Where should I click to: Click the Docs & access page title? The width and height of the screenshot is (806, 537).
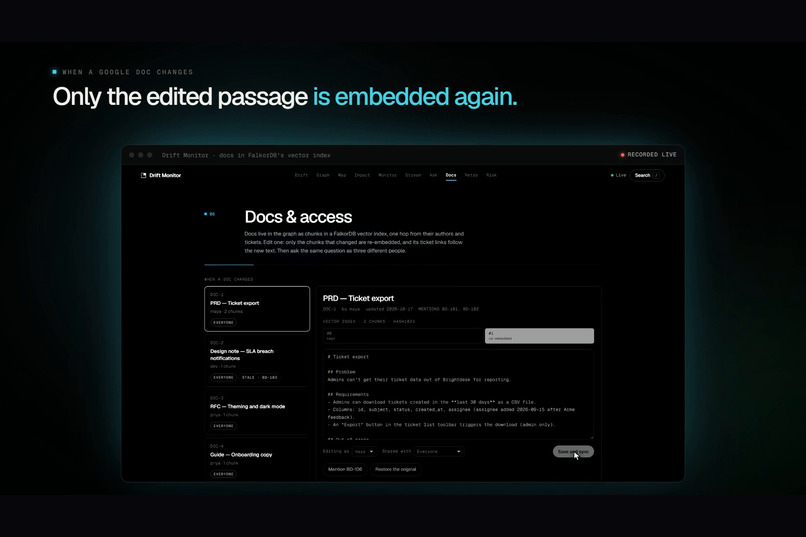[x=298, y=217]
